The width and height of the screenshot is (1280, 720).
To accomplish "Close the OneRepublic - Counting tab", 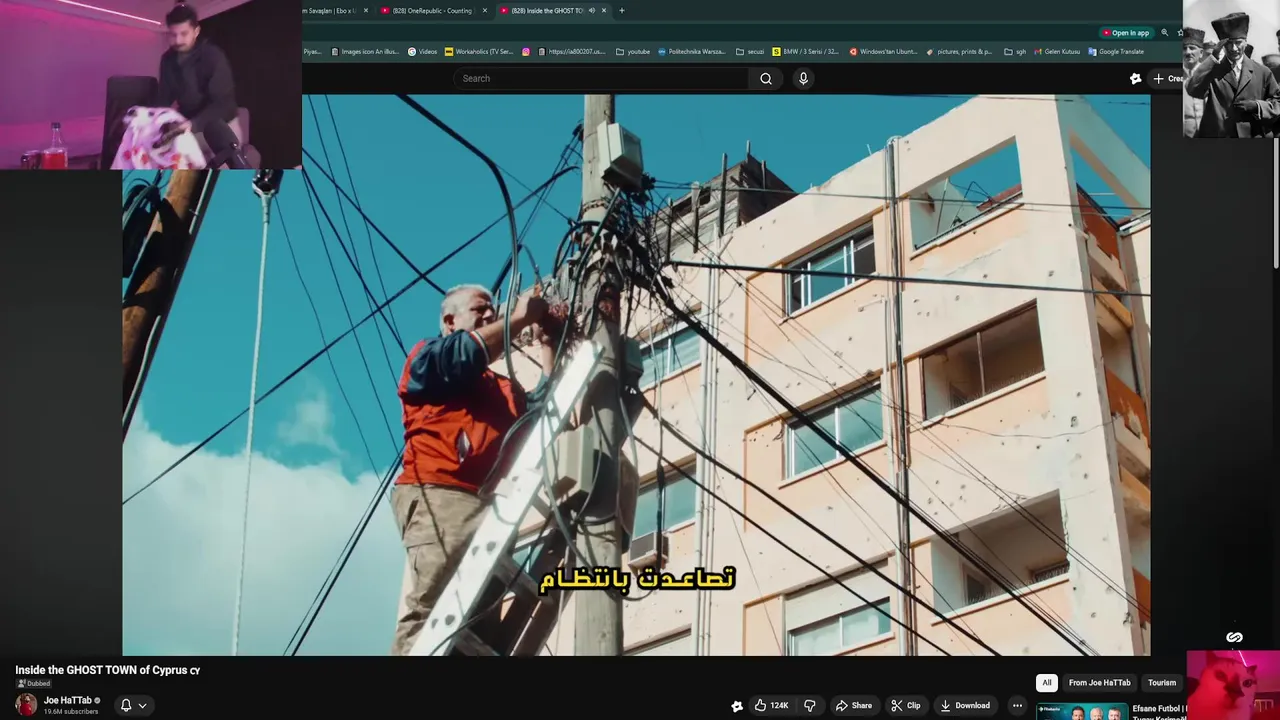I will point(485,11).
